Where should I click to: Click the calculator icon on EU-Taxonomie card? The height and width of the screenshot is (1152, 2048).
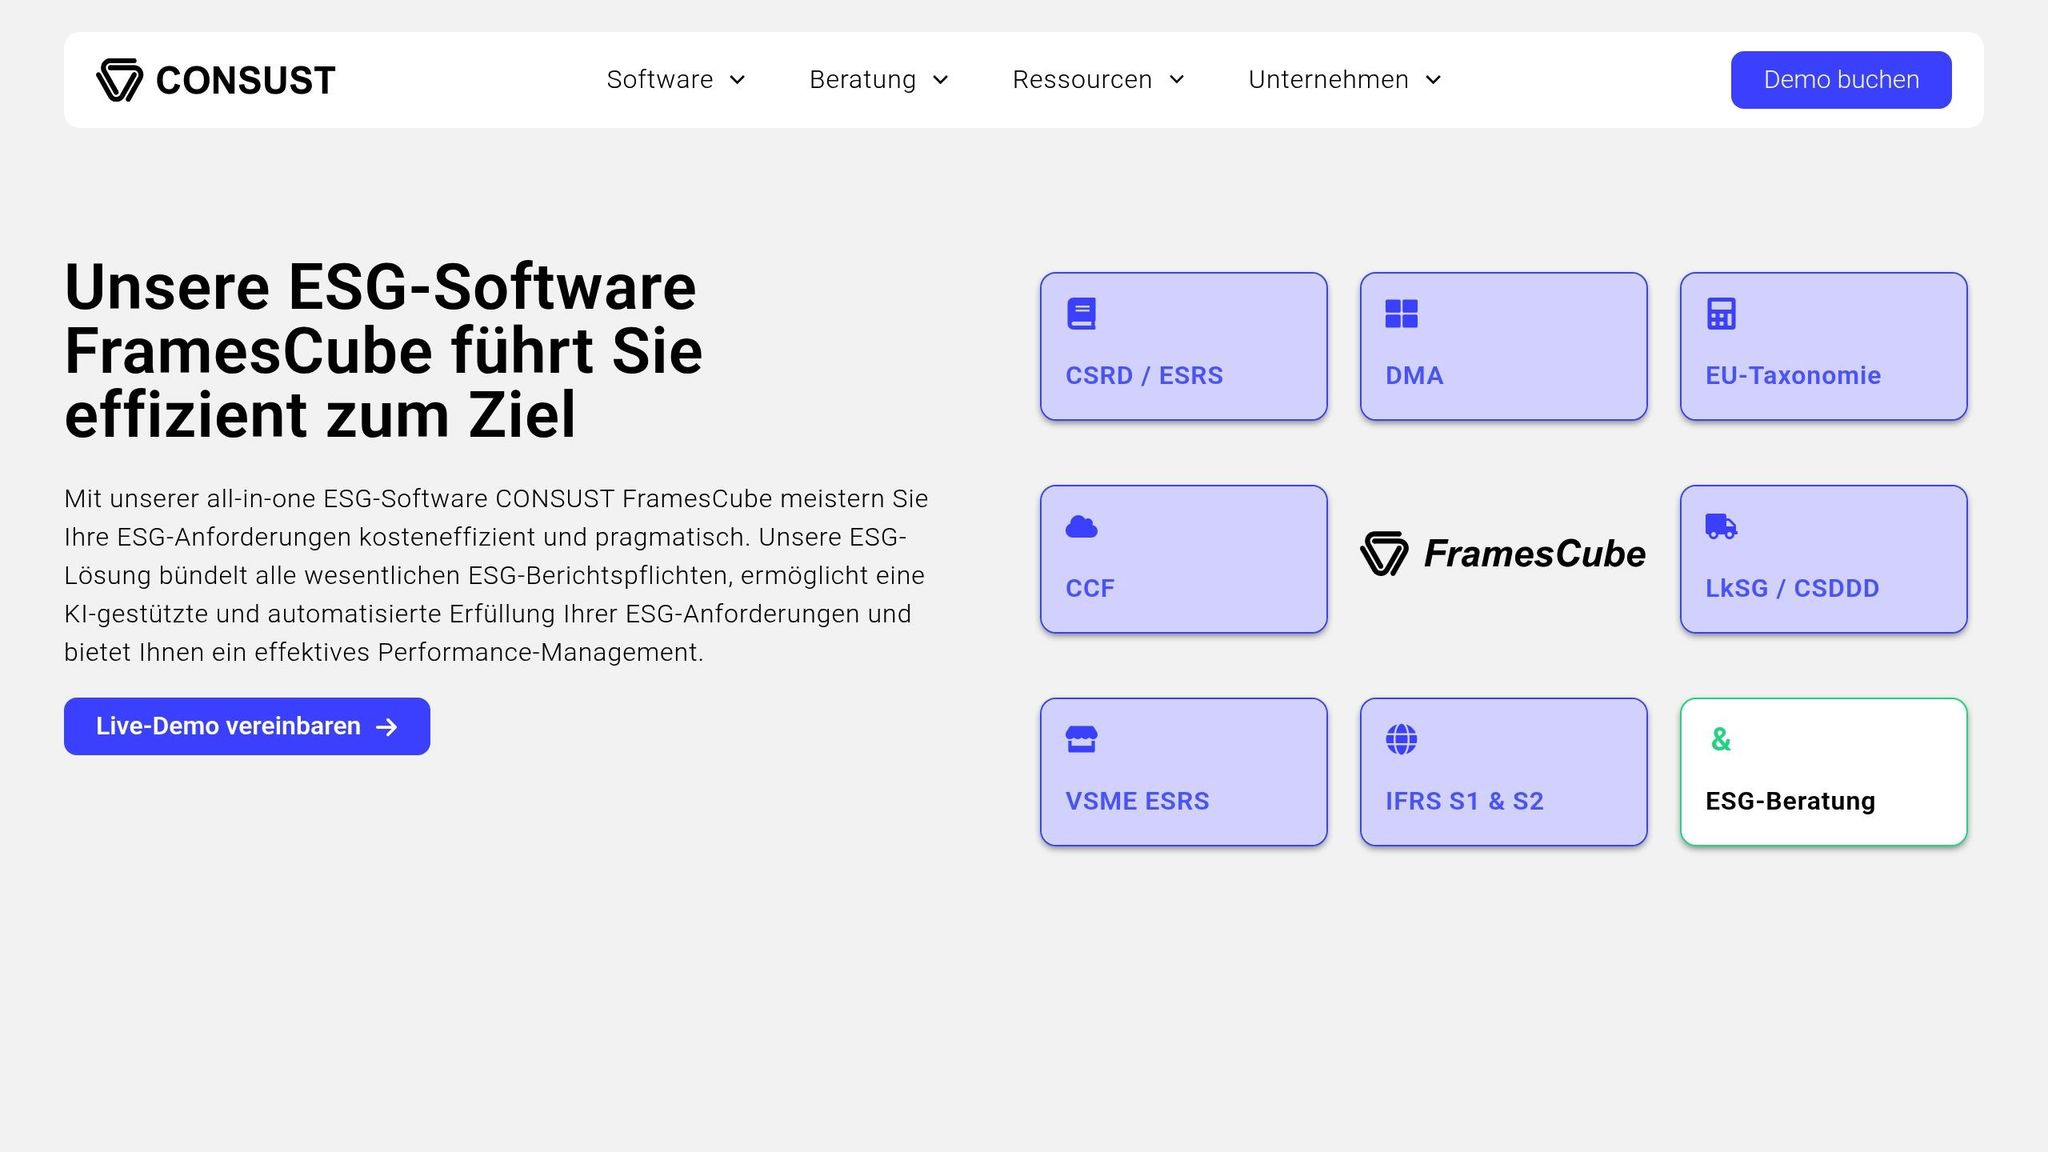click(1721, 314)
